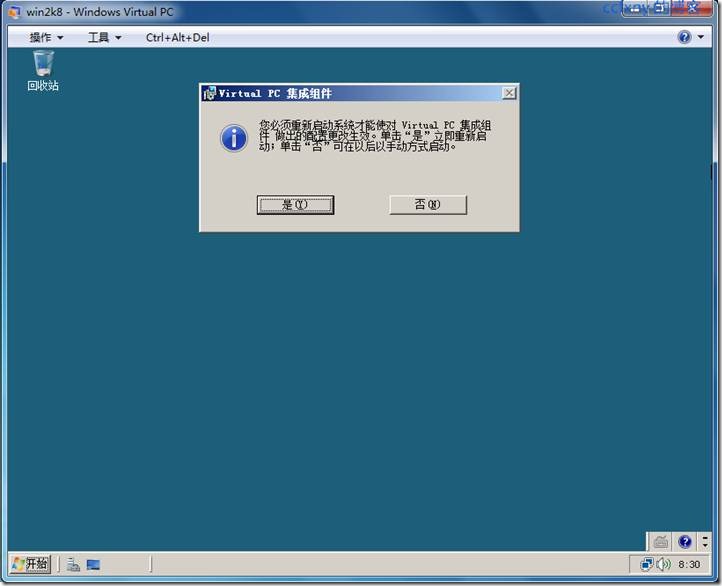Click the win2k8 window title icon
The height and width of the screenshot is (586, 722).
pyautogui.click(x=14, y=12)
